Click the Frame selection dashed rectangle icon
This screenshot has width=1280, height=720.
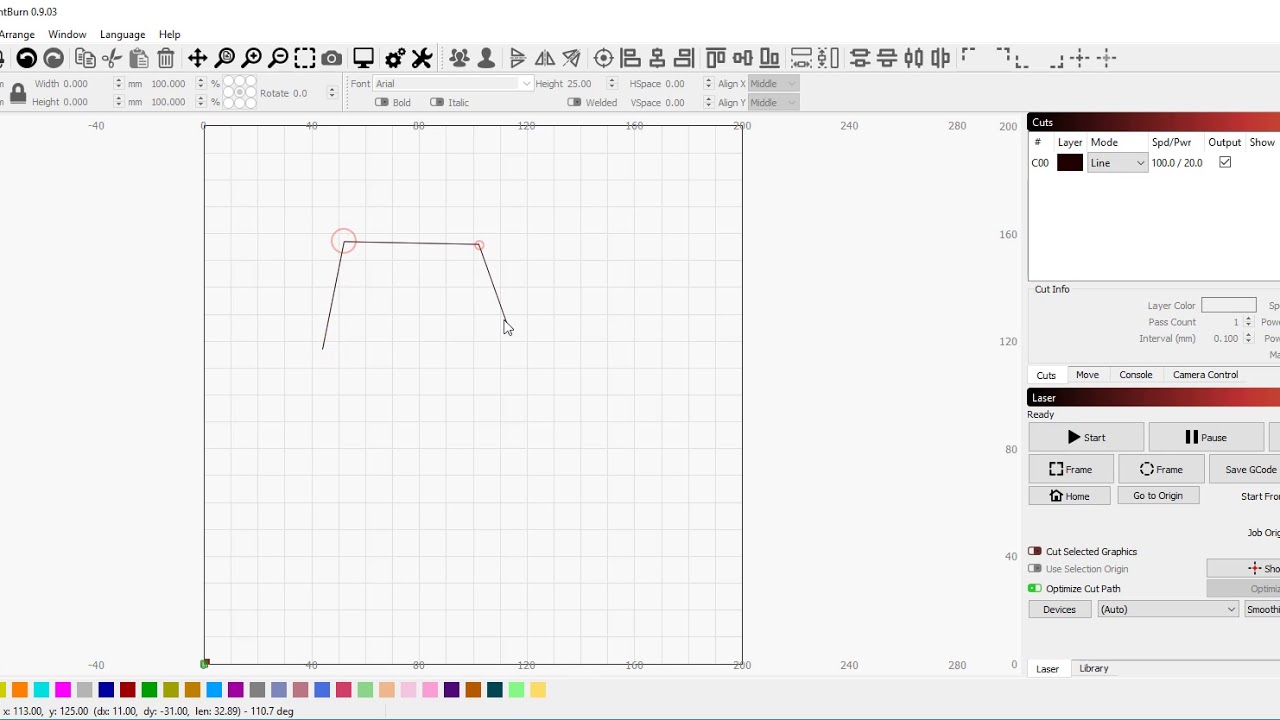(x=305, y=59)
